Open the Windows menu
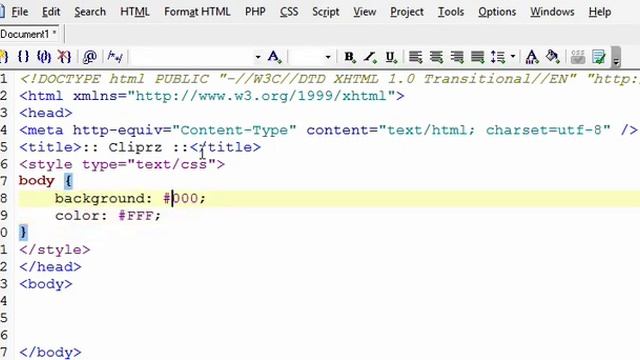 point(552,12)
